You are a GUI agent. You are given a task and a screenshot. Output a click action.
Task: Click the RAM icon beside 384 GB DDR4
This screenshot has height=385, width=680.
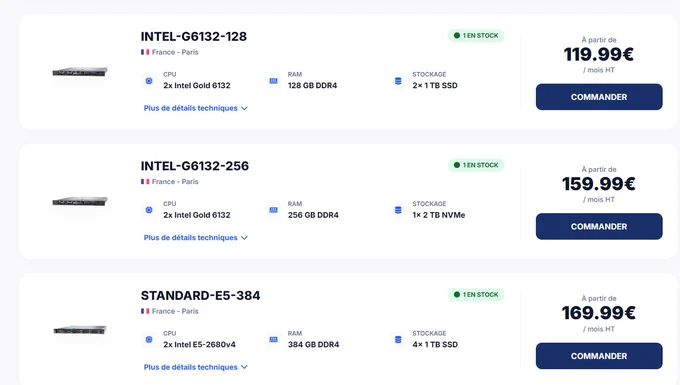(x=273, y=339)
